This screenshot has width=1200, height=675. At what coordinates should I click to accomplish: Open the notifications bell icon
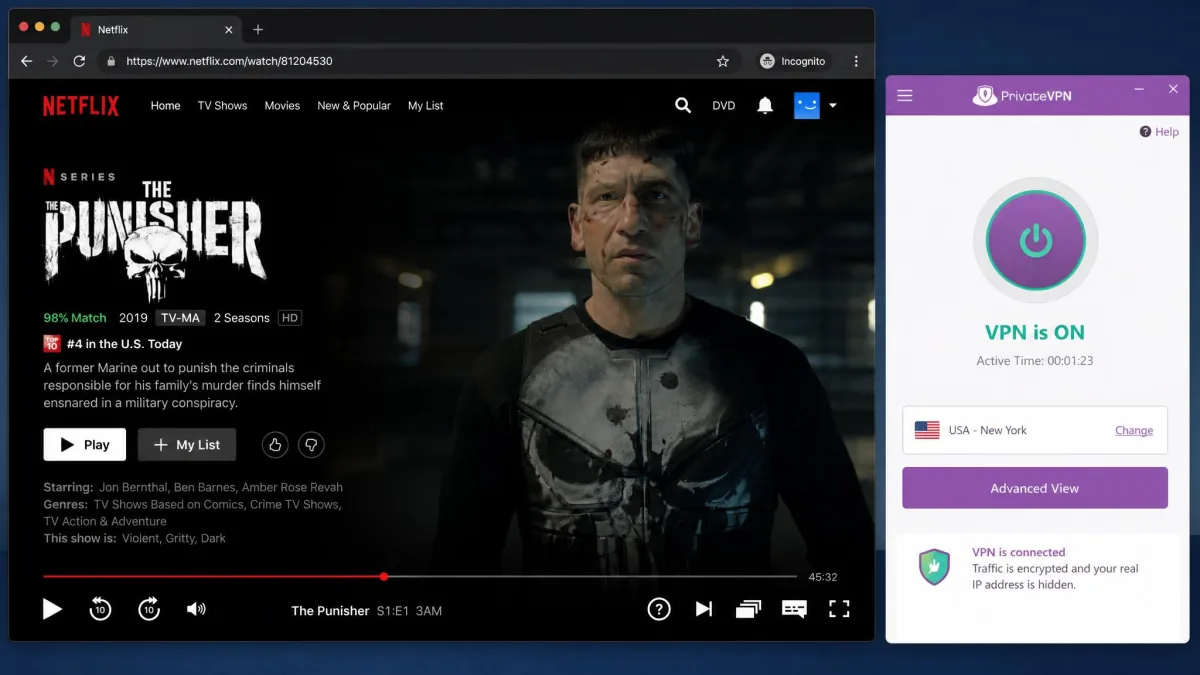765,105
